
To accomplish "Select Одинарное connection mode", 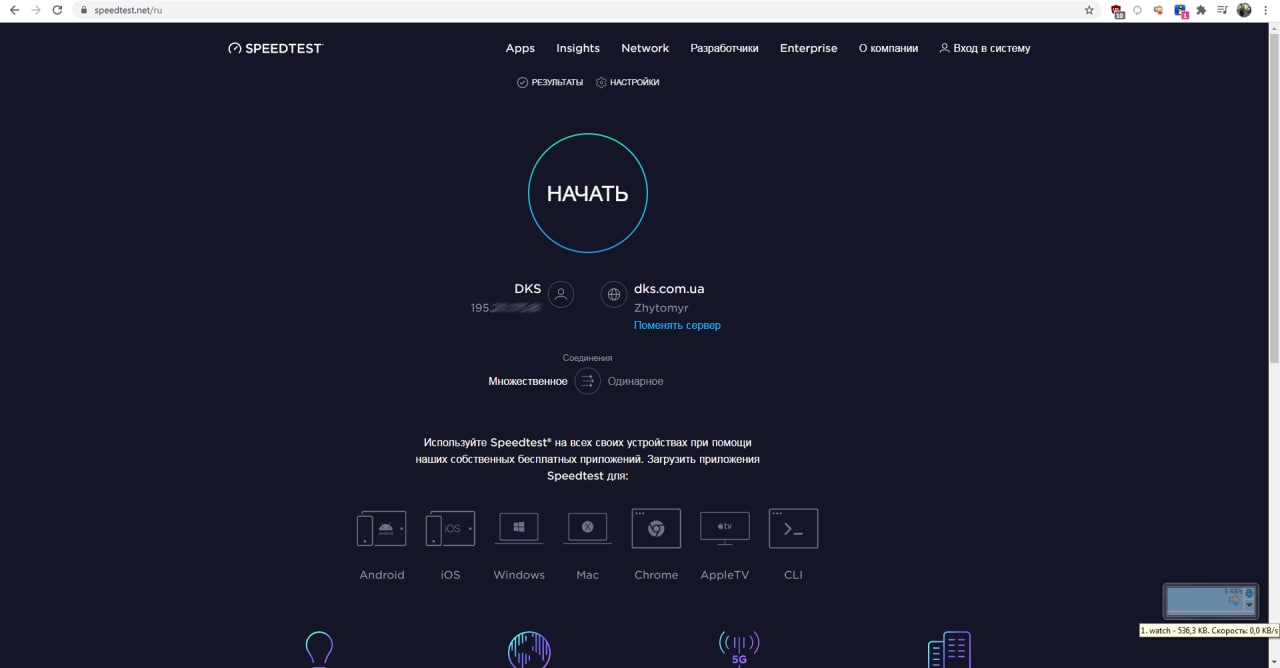I will tap(635, 381).
